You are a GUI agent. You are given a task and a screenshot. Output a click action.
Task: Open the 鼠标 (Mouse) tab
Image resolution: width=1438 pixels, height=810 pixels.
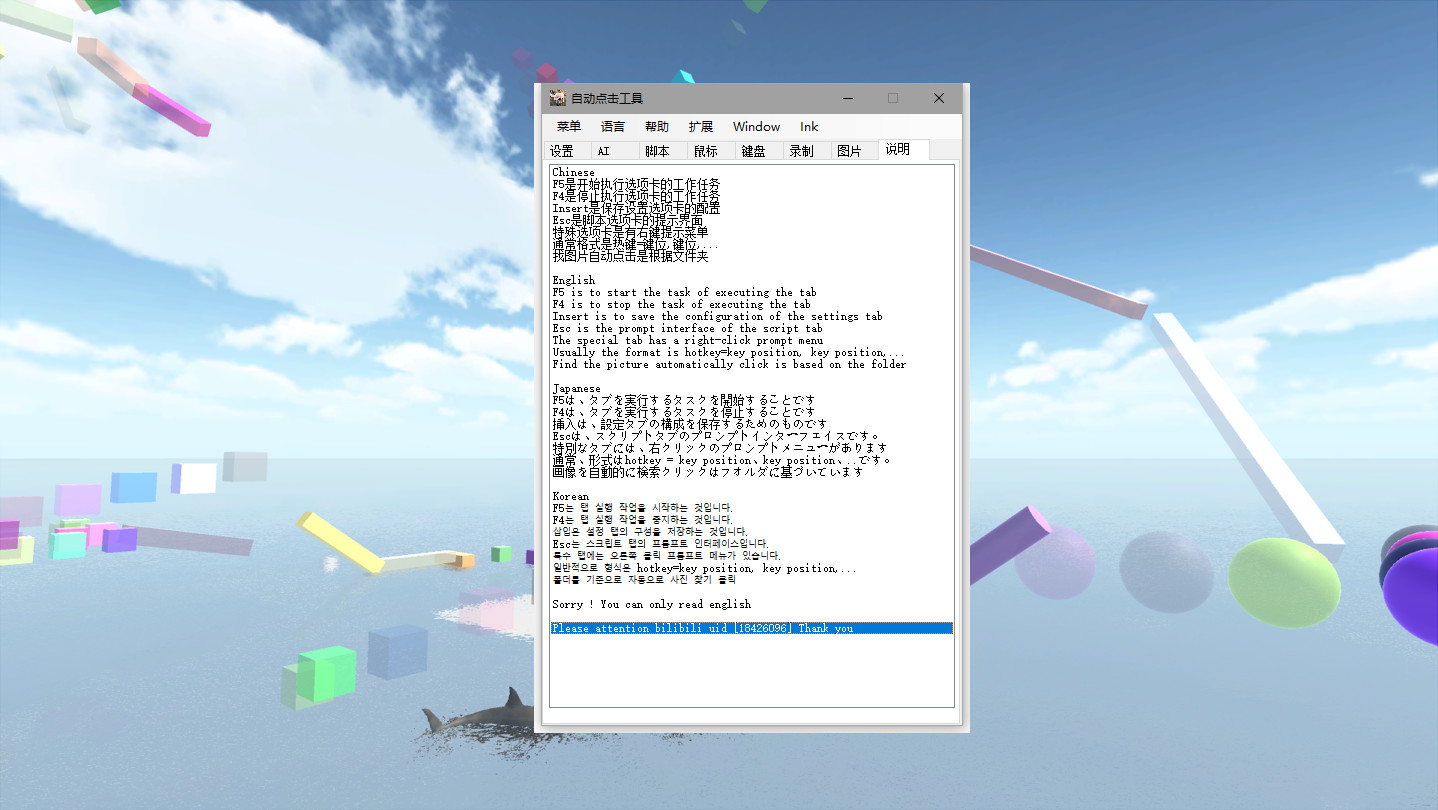click(707, 150)
